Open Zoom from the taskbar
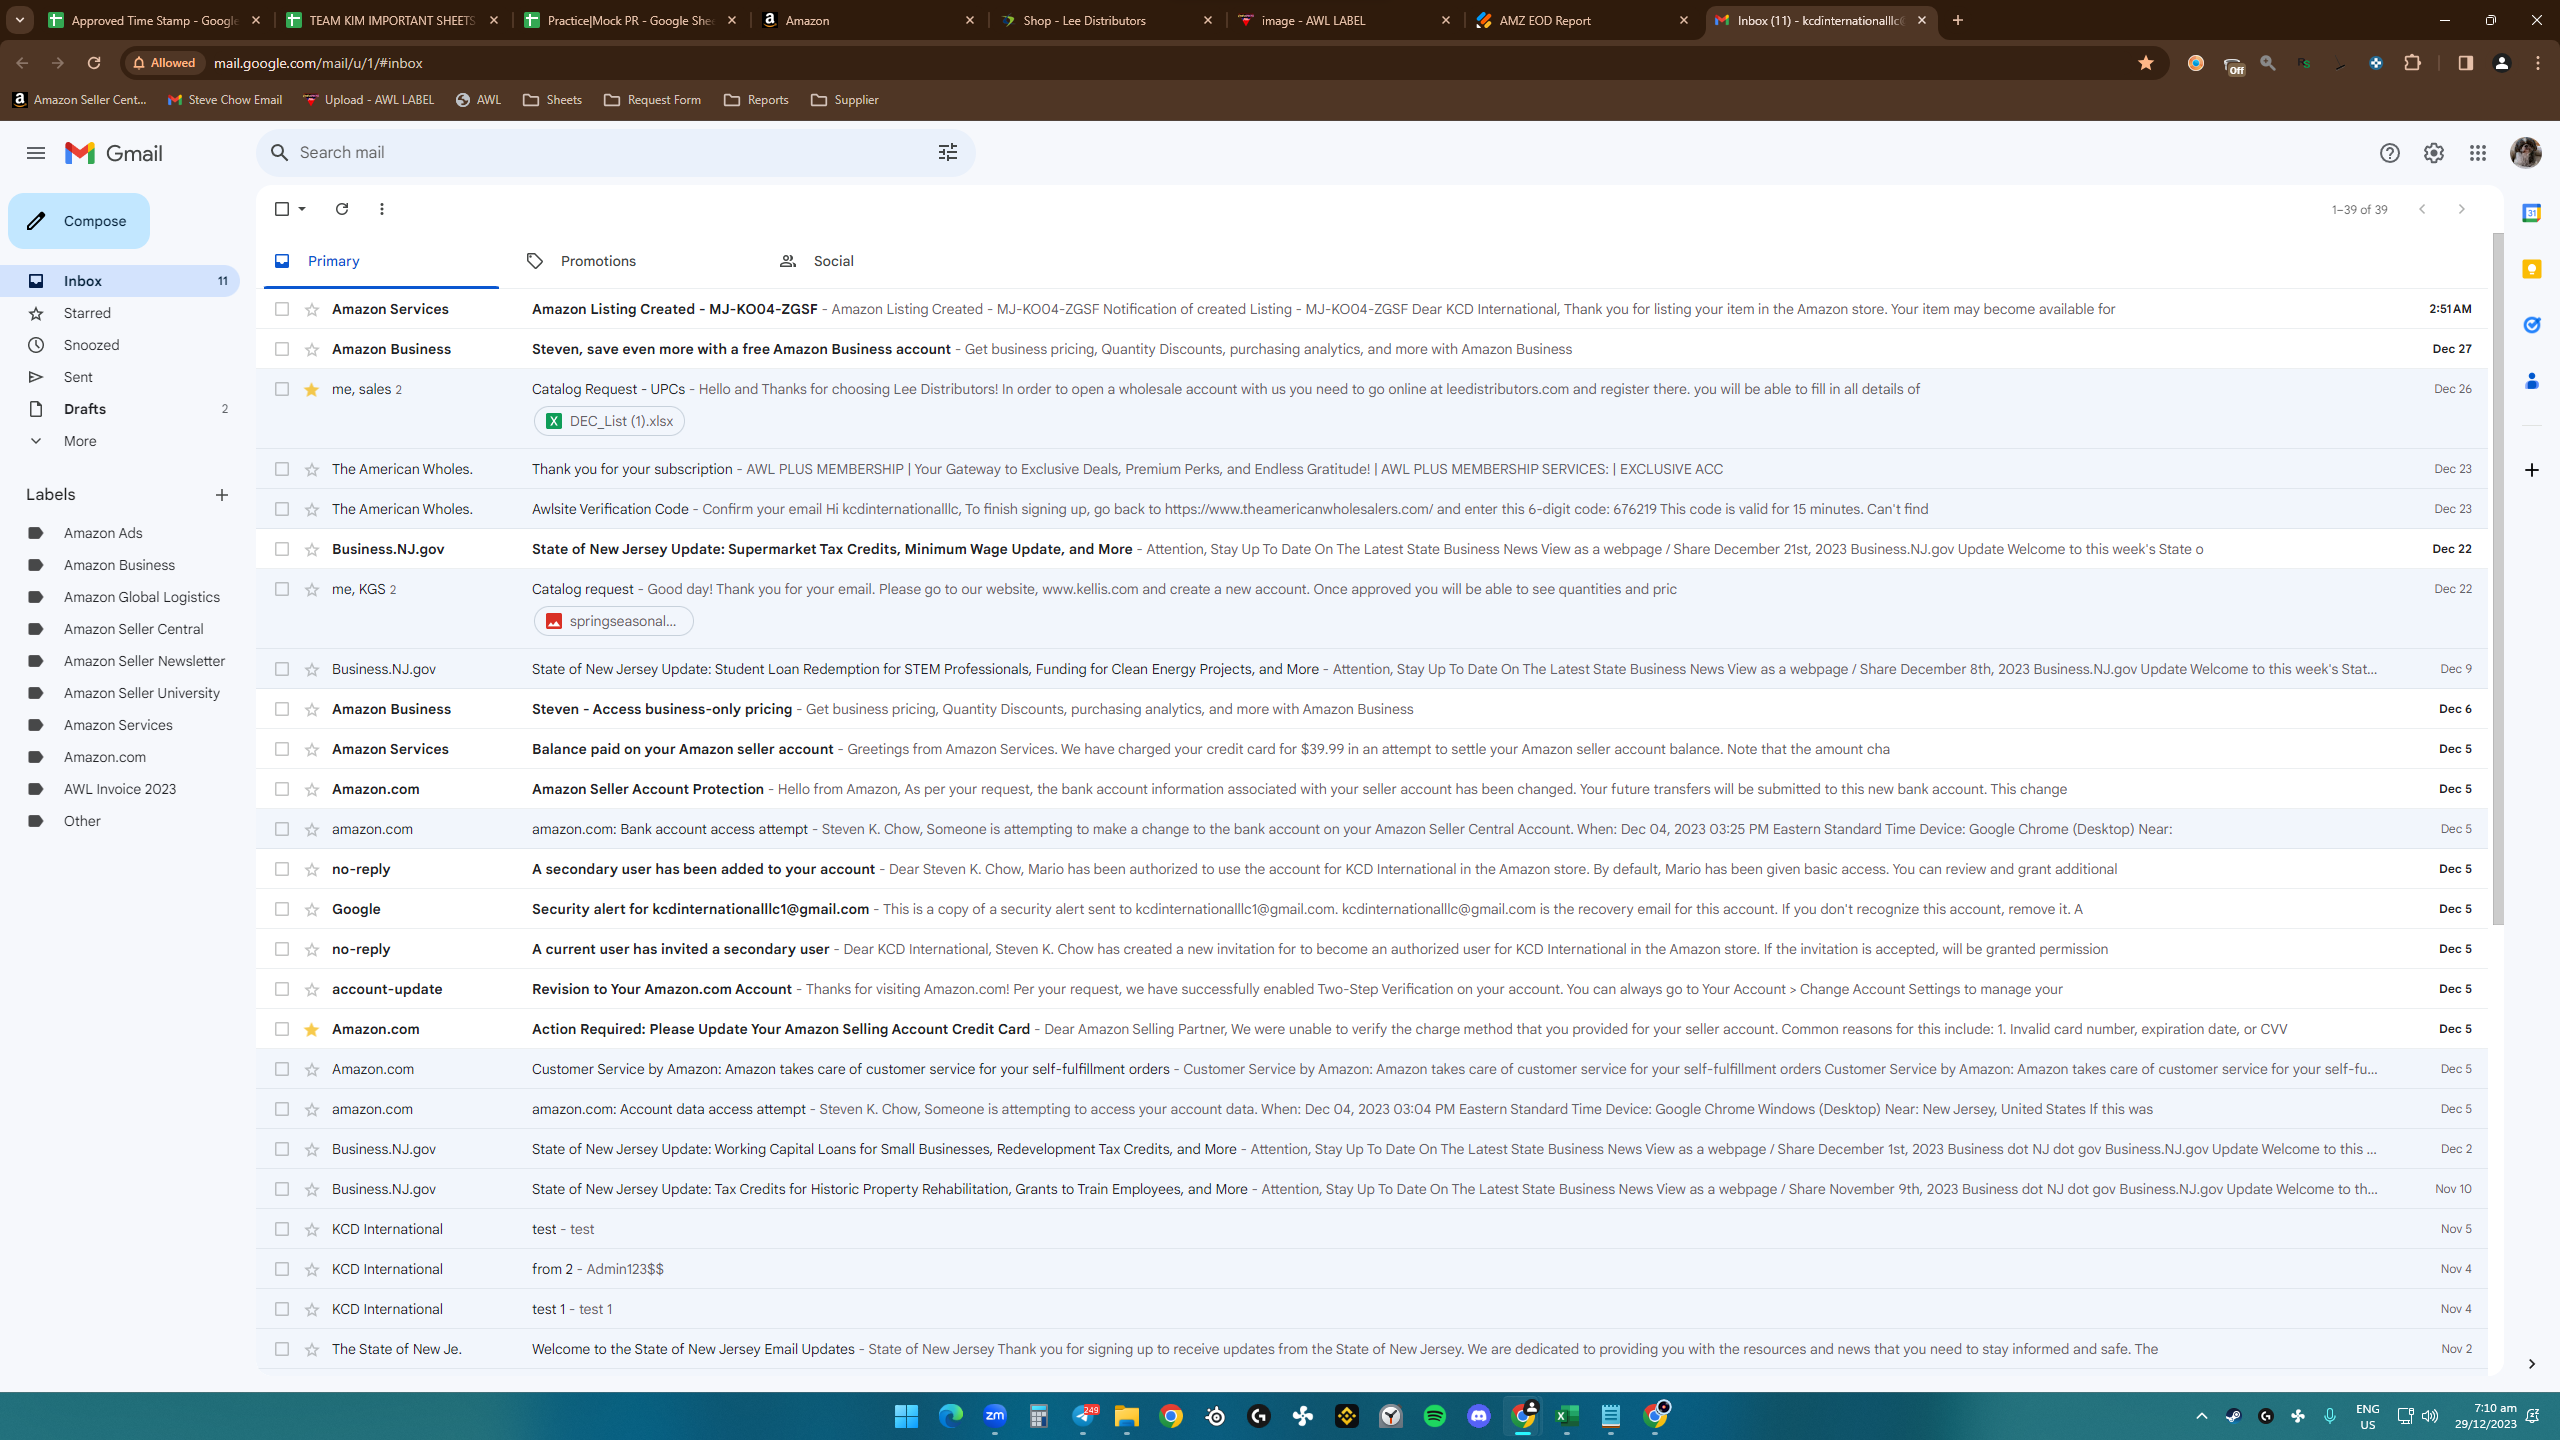This screenshot has width=2560, height=1440. point(995,1416)
